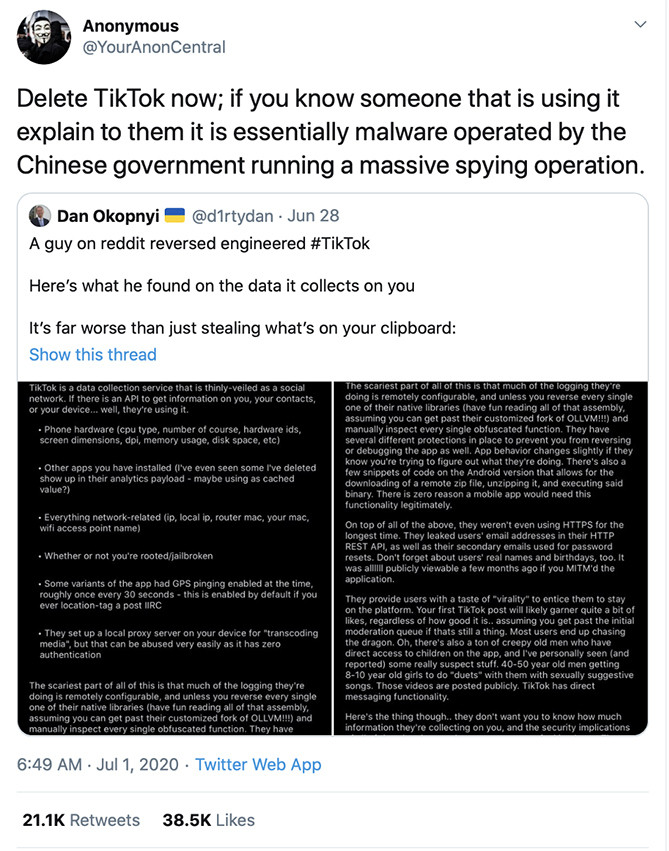Click the Dan Okopnyi author name
Screen dimensions: 669x851
pos(108,215)
